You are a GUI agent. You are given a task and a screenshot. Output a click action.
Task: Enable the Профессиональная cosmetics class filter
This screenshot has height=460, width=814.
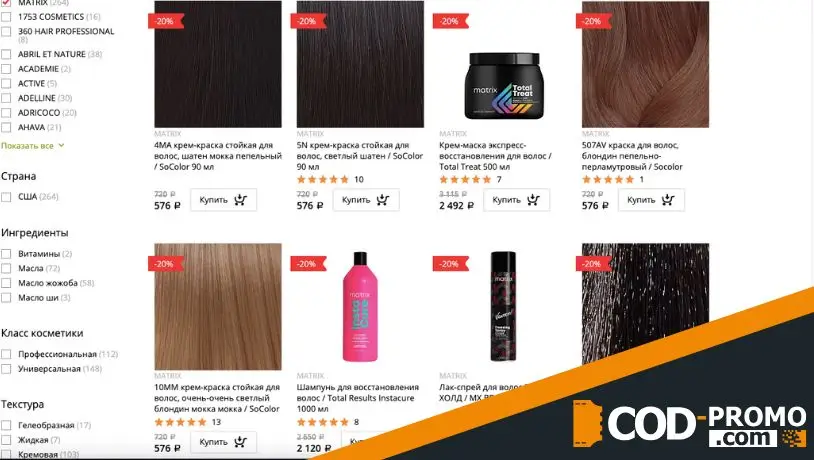[x=6, y=354]
